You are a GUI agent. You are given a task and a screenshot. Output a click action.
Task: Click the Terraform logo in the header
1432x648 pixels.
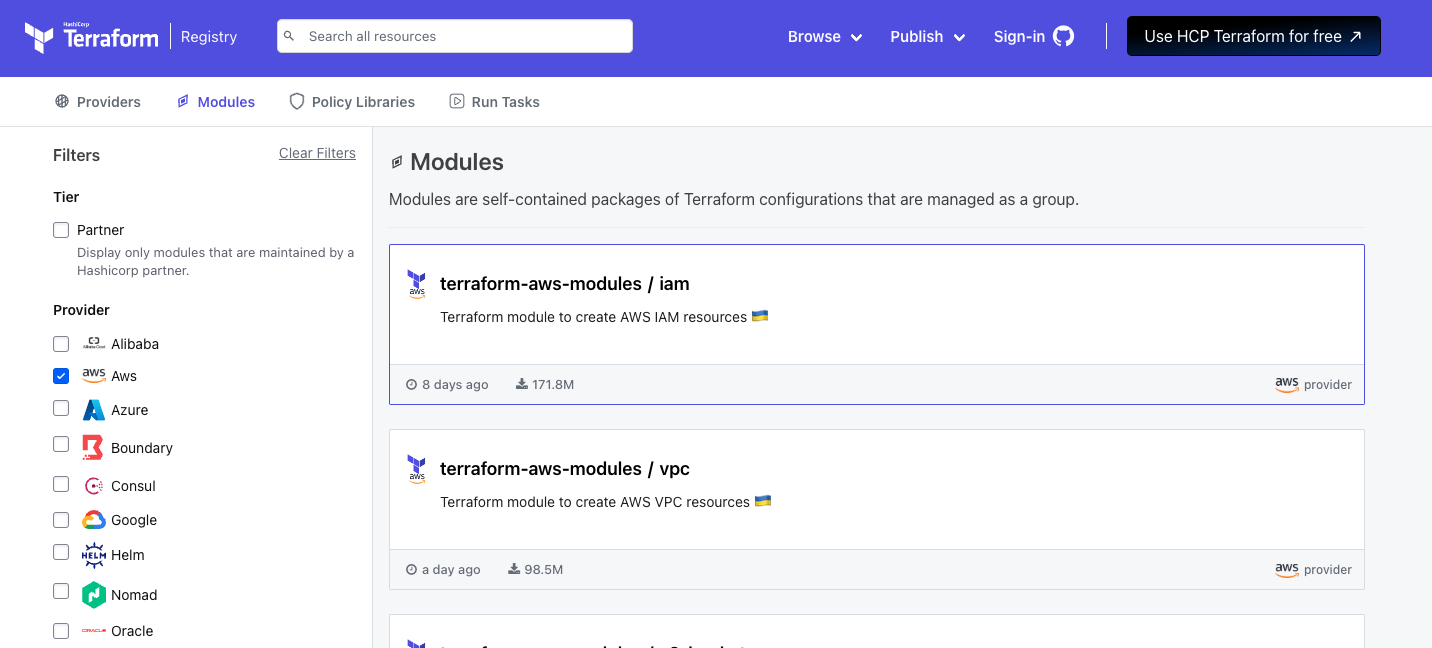pos(91,36)
